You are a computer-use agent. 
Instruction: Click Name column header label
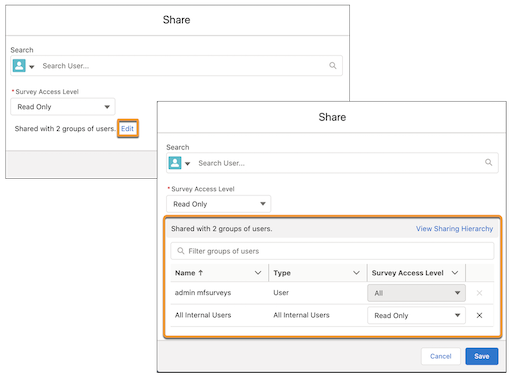tap(185, 273)
